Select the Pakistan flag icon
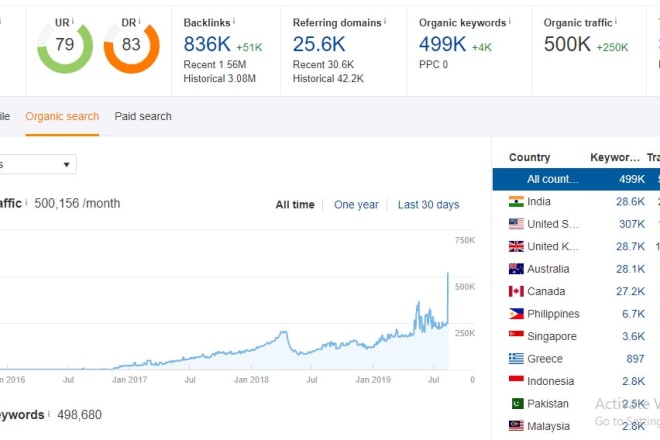This screenshot has width=660, height=440. click(517, 404)
